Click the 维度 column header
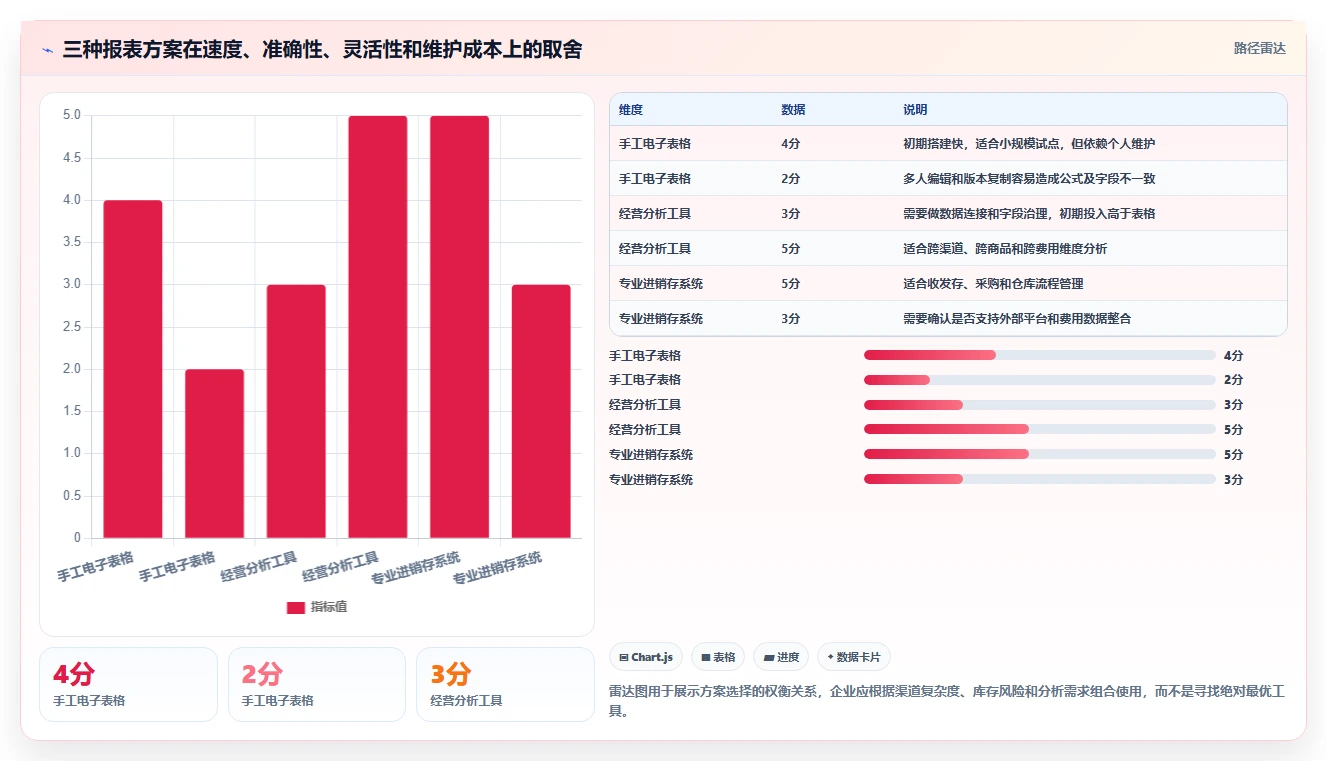Image resolution: width=1327 pixels, height=761 pixels. point(631,110)
